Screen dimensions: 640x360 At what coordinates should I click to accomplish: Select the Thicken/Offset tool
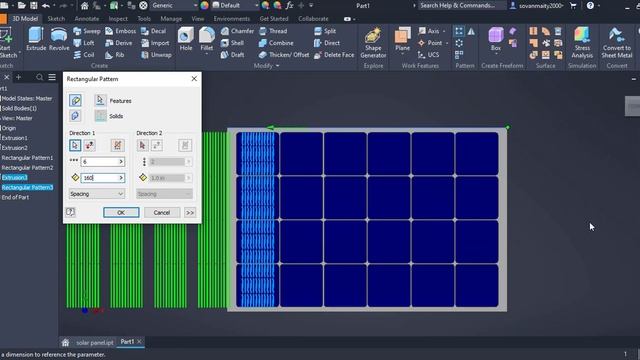pos(284,55)
